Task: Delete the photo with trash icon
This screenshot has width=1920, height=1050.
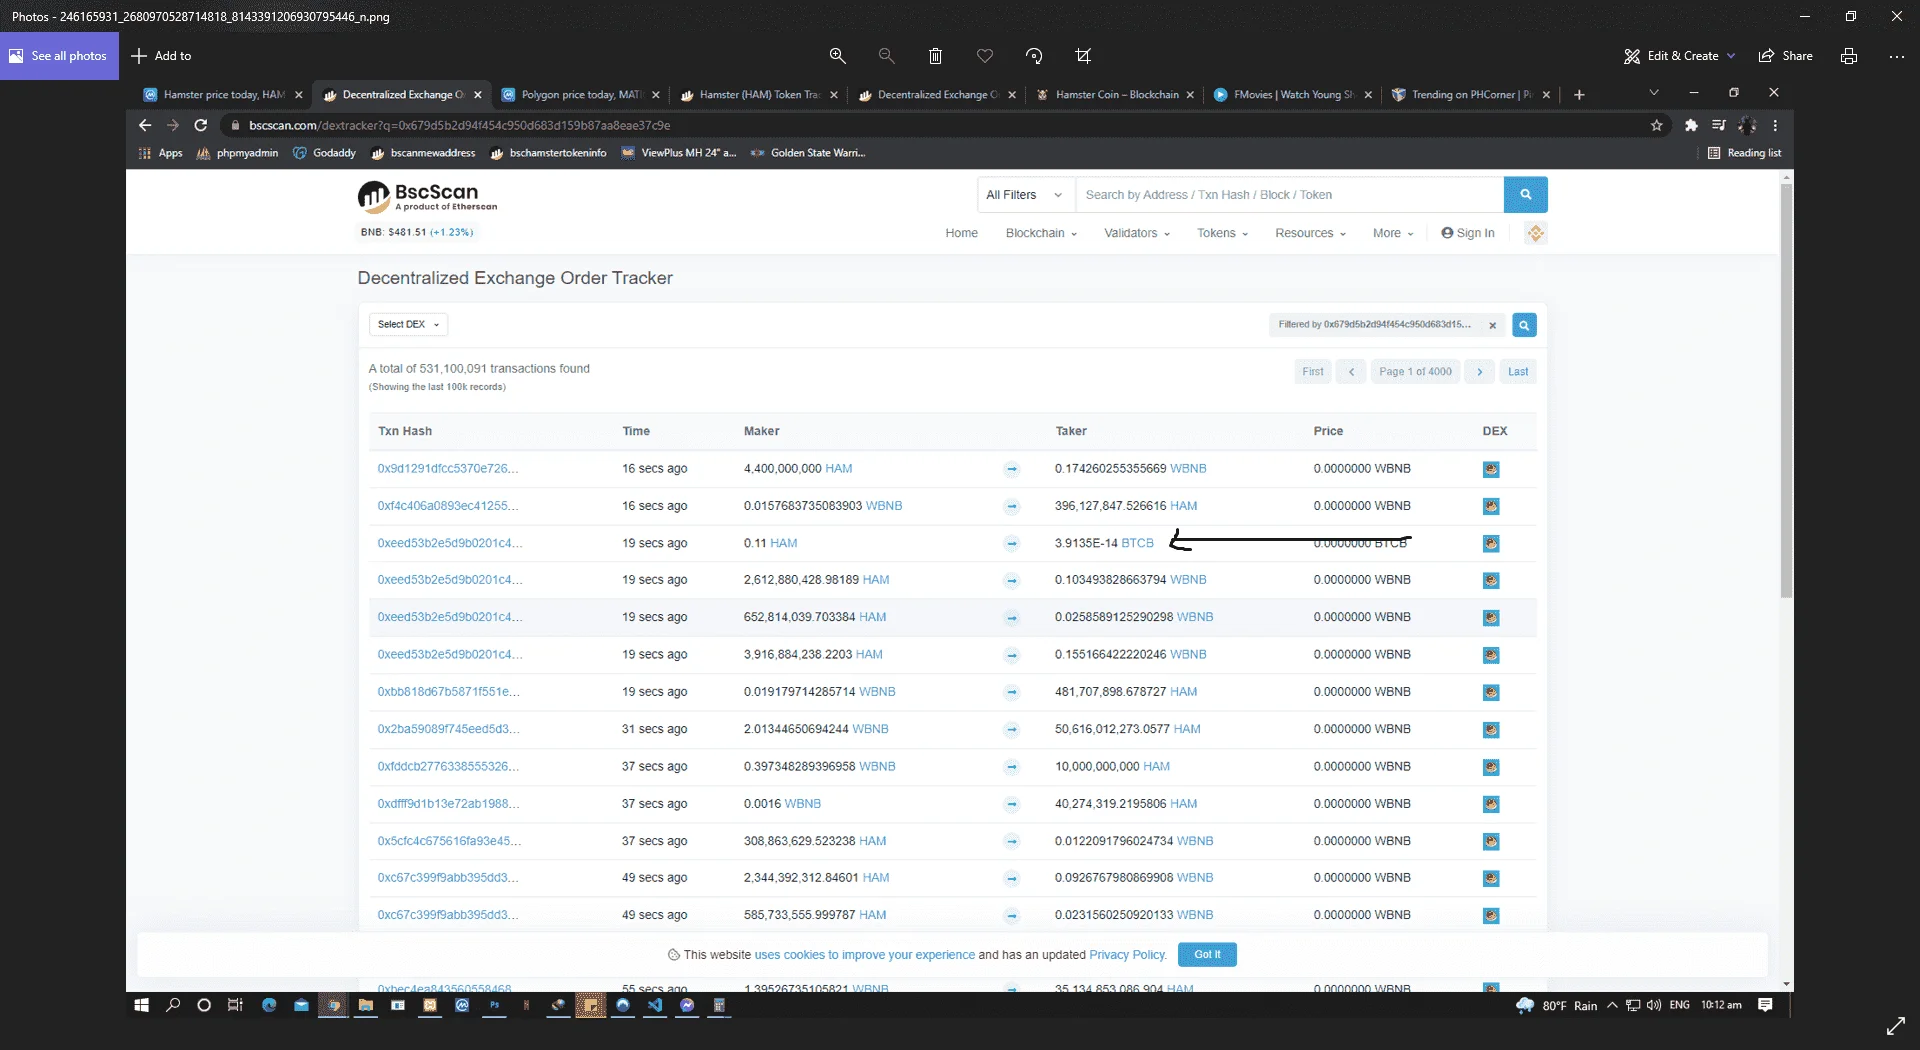Action: [935, 56]
